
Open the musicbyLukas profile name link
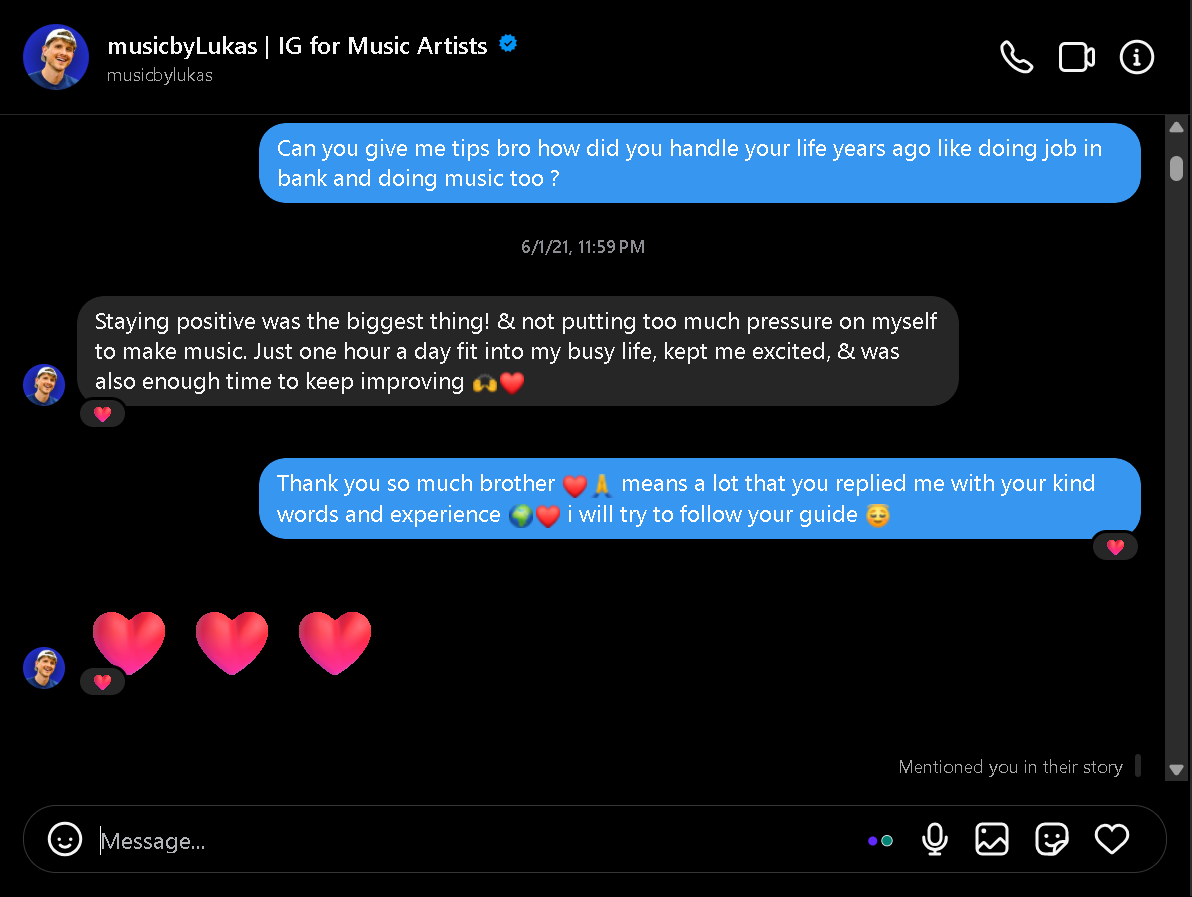click(x=297, y=46)
